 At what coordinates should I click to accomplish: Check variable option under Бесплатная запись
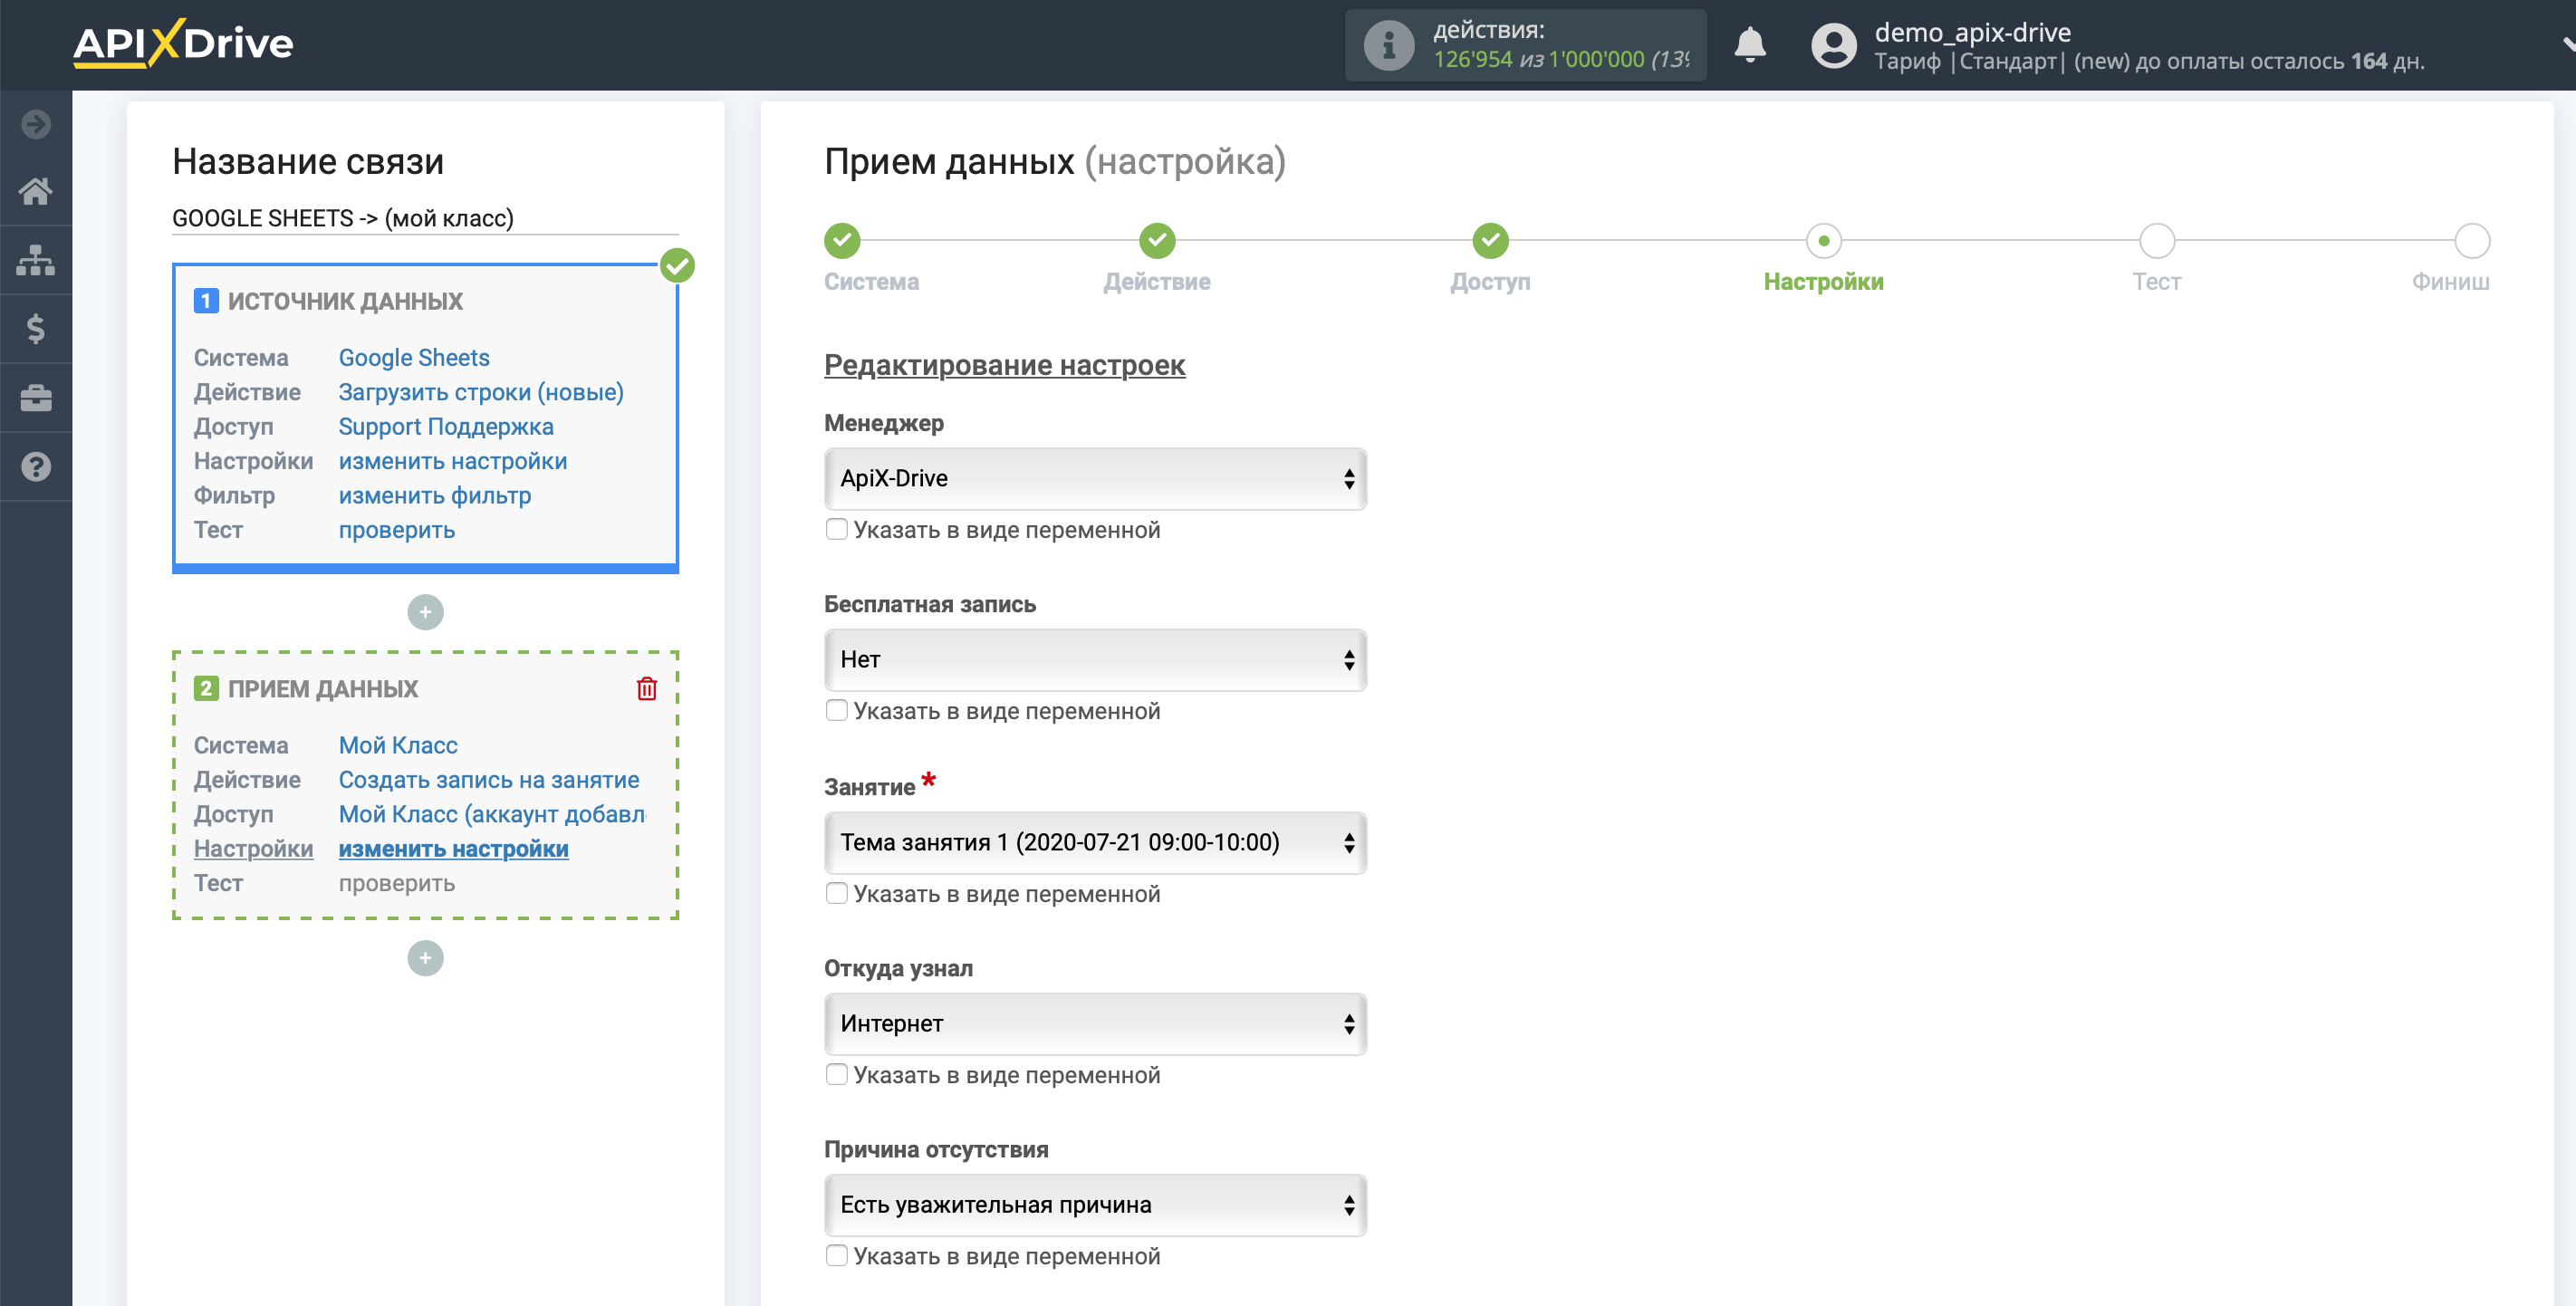pos(837,710)
